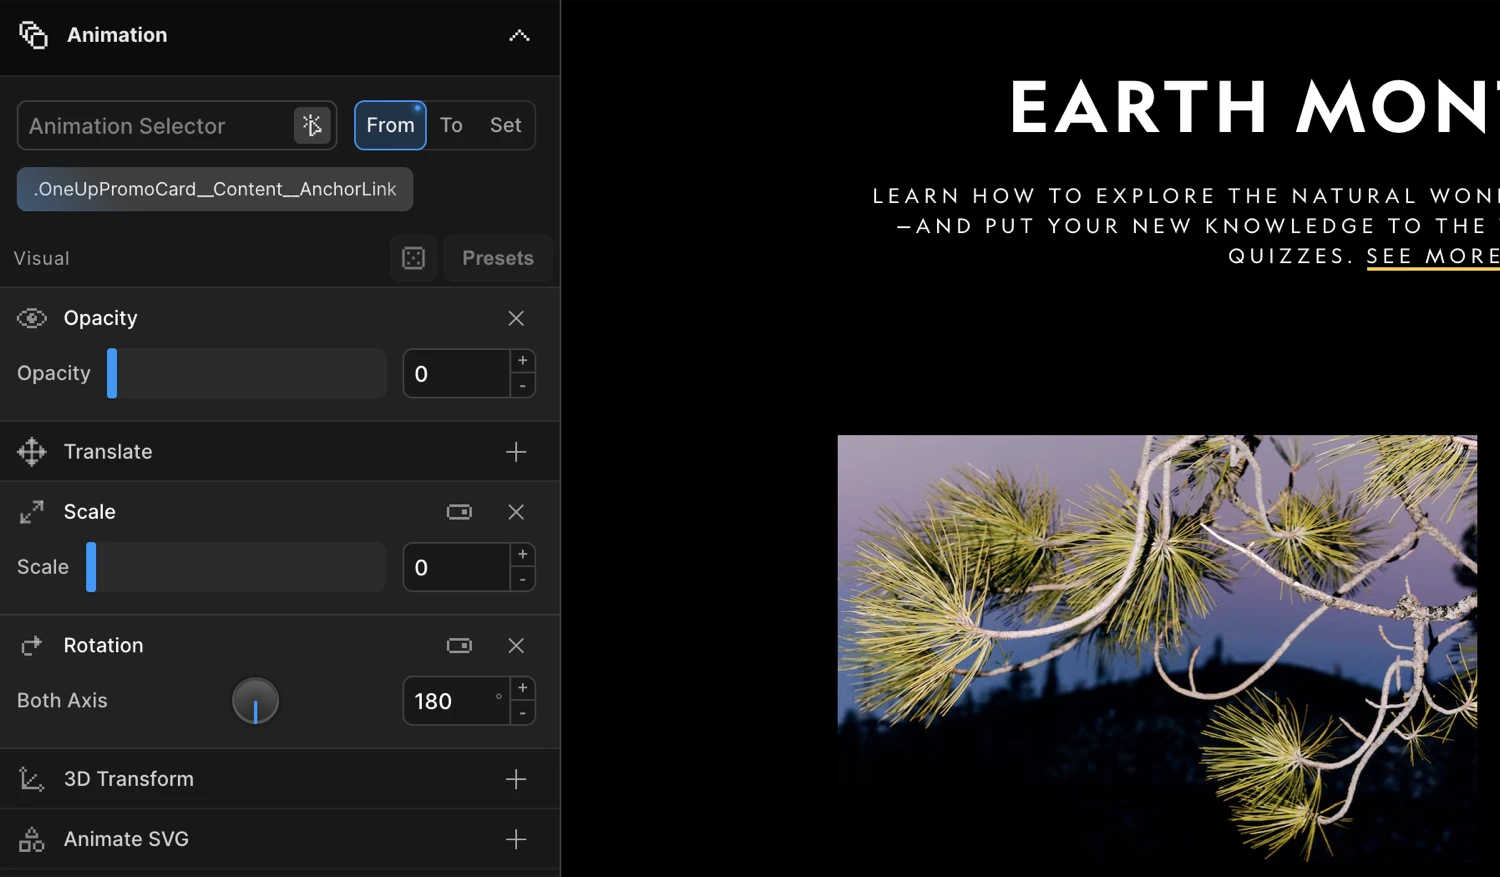Expand the 3D Transform property
1500x877 pixels.
516,779
